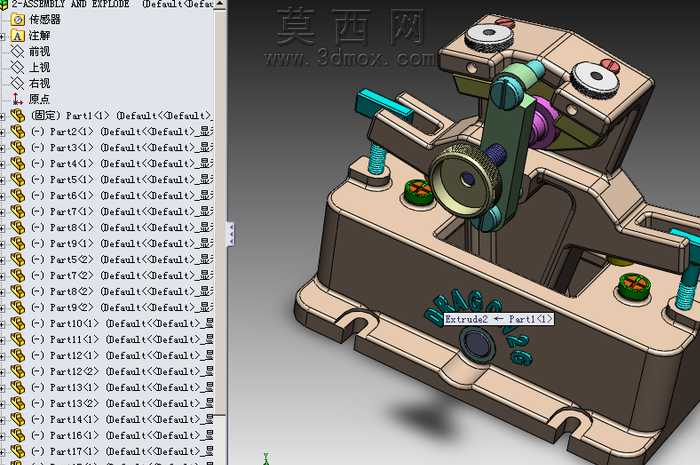Expand the Part6<1> tree node
Image resolution: width=700 pixels, height=465 pixels.
tap(2, 196)
